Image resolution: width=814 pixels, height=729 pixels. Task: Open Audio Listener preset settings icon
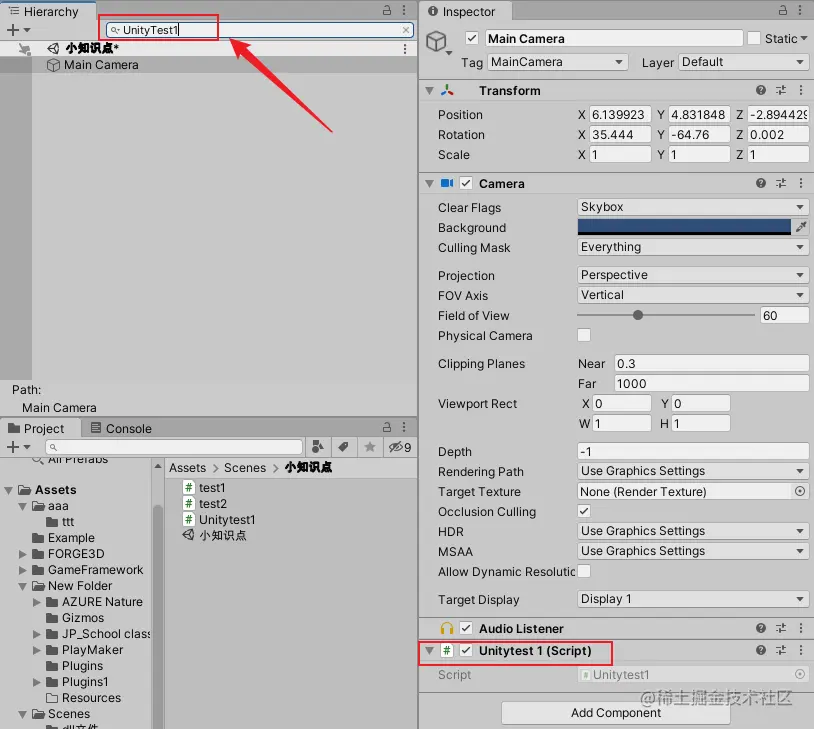click(781, 628)
